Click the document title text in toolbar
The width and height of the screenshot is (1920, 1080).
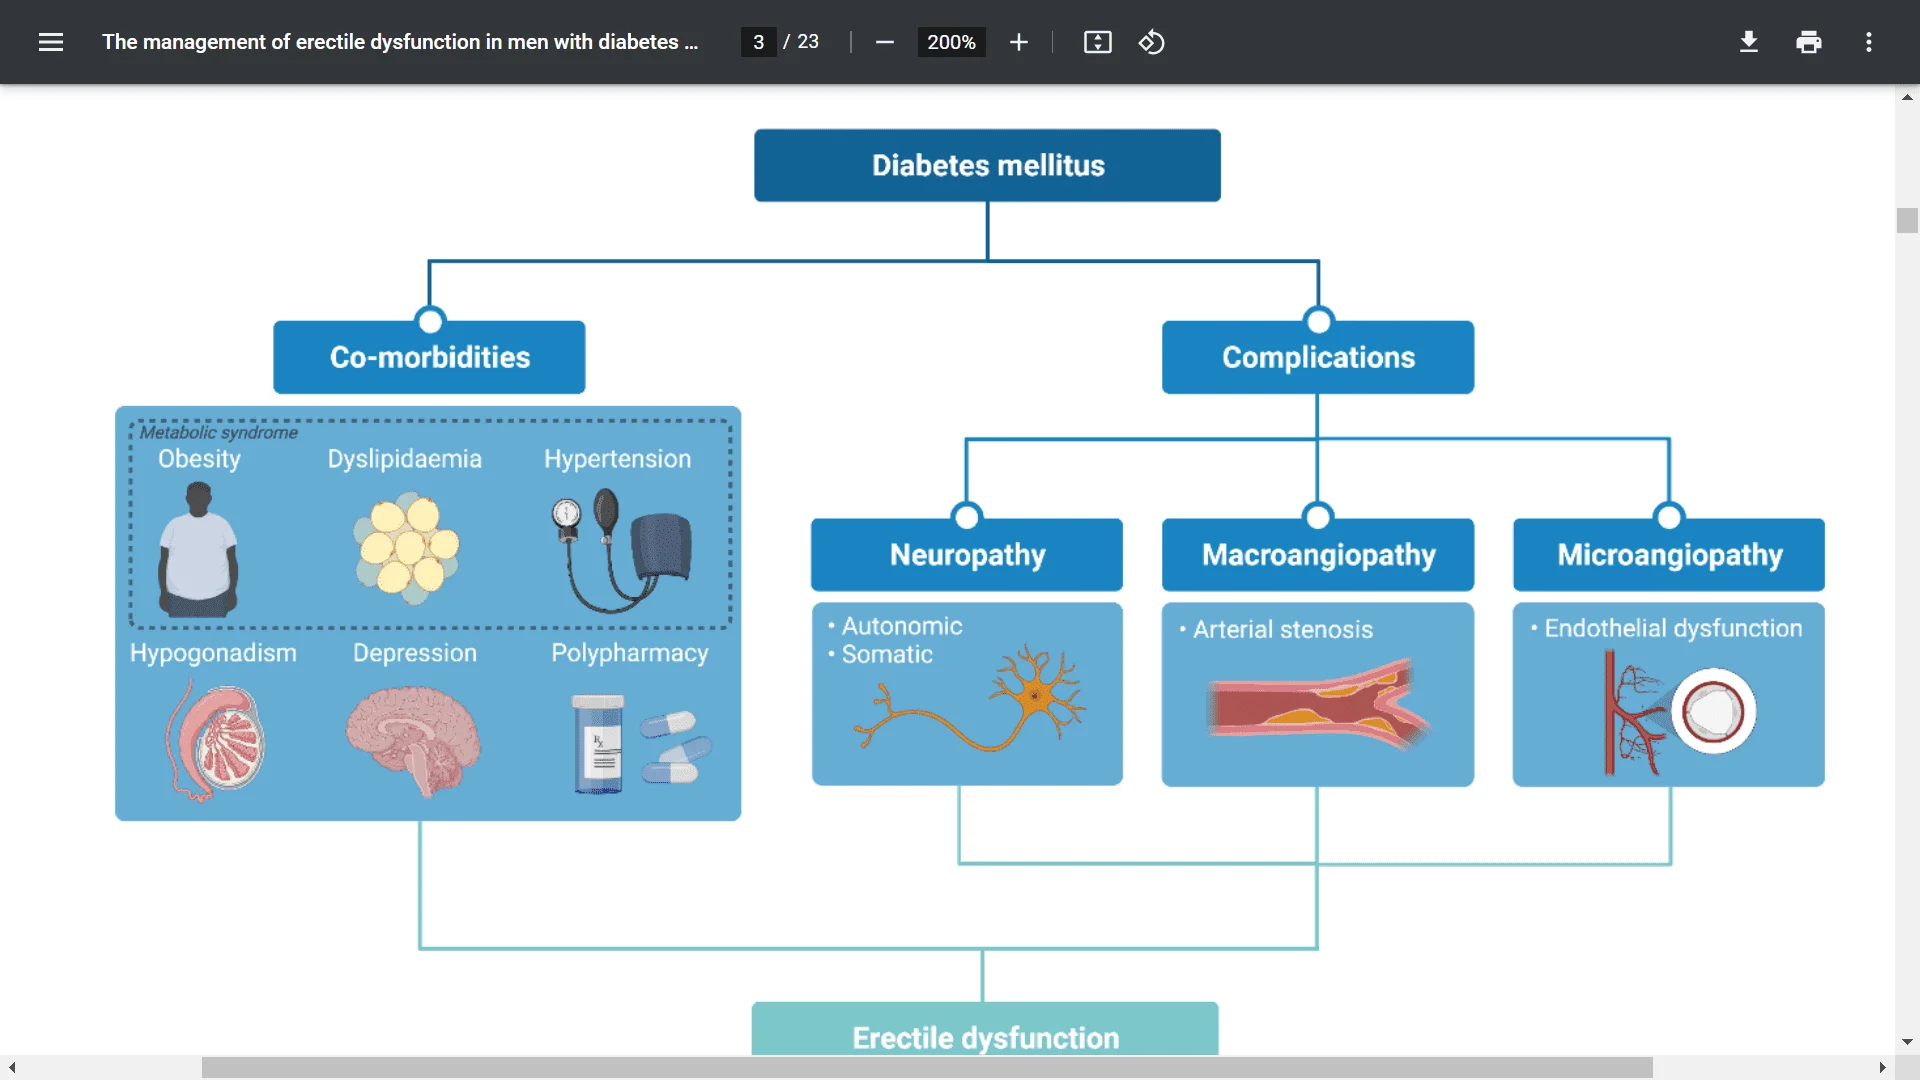point(400,42)
